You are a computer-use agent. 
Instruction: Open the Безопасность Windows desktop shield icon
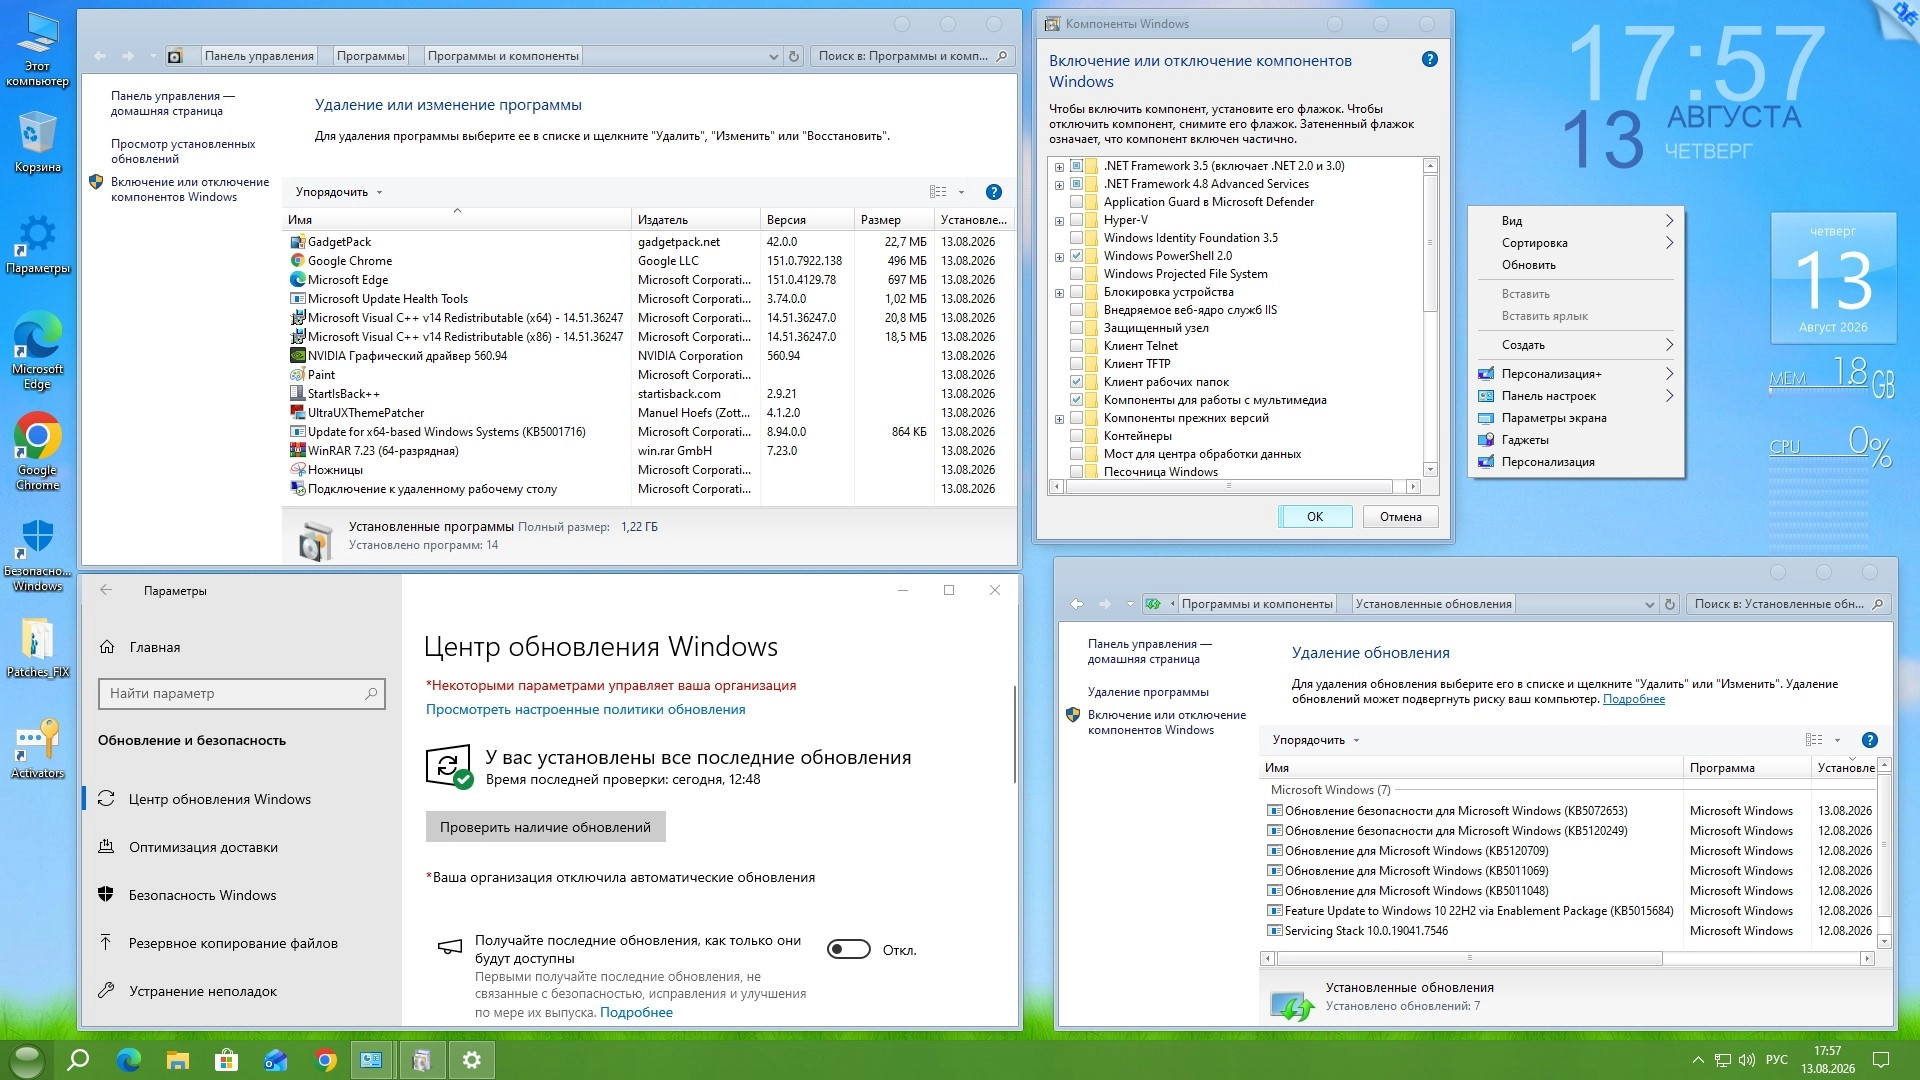point(37,555)
